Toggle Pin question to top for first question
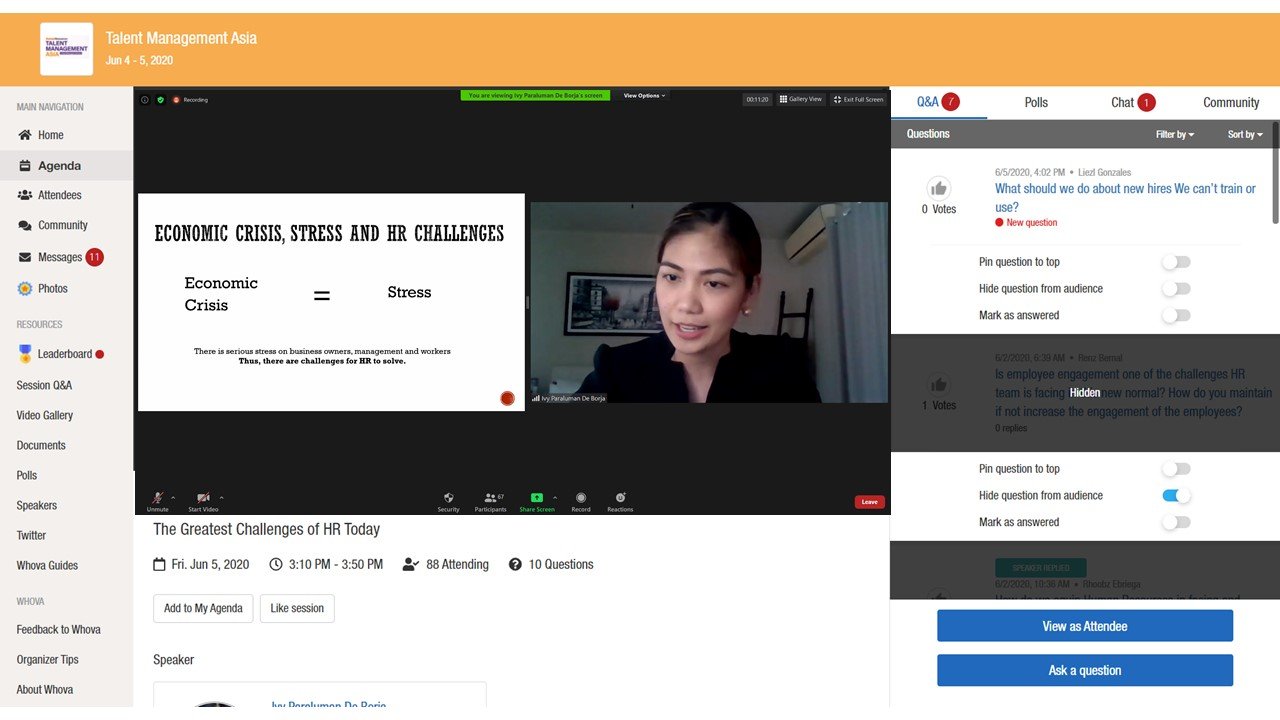Viewport: 1280px width, 720px height. [1176, 262]
